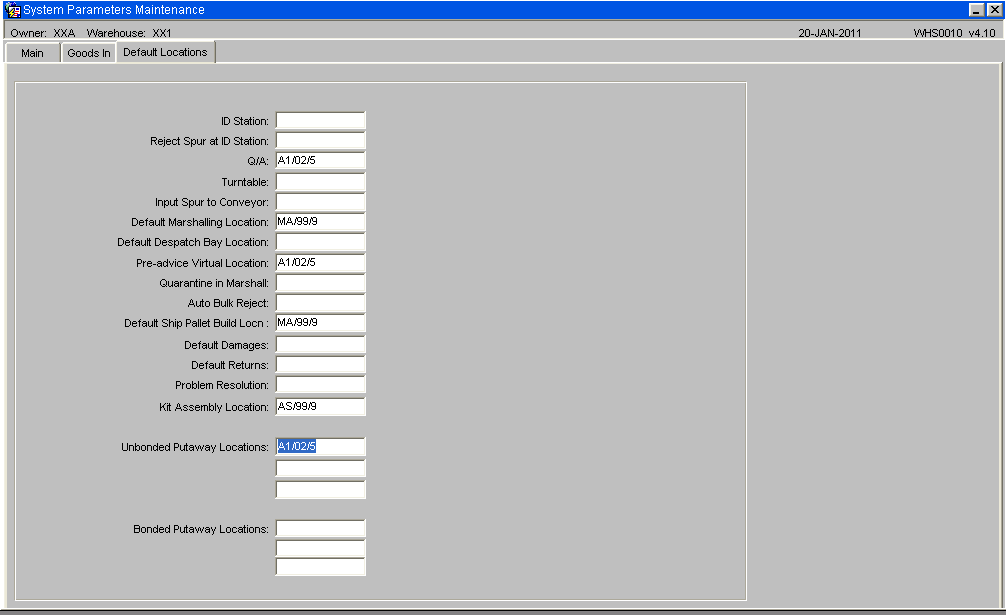Viewport: 1006px width, 615px height.
Task: Click the ID Station input field
Action: [321, 121]
